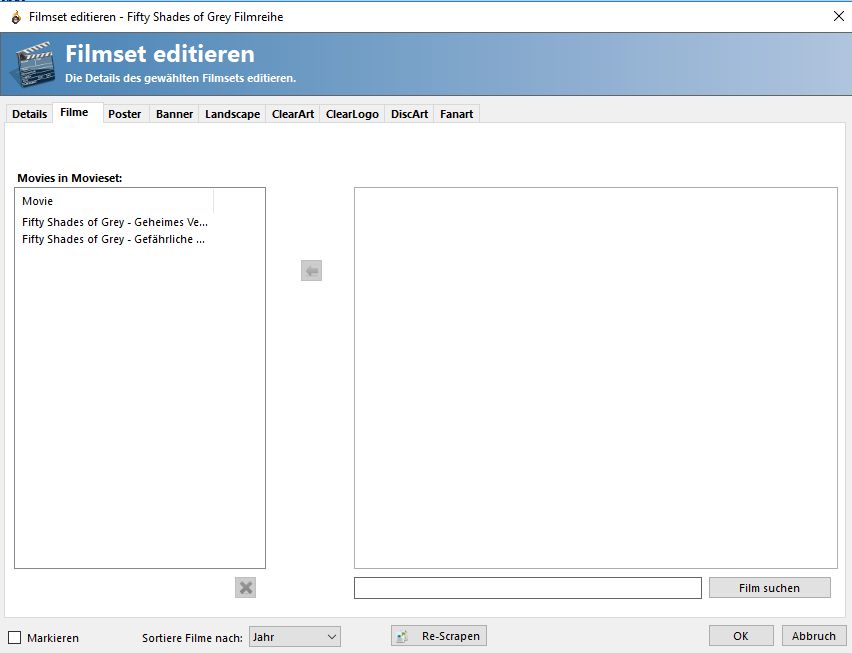The image size is (852, 653).
Task: Click the app icon in title bar
Action: pos(16,17)
